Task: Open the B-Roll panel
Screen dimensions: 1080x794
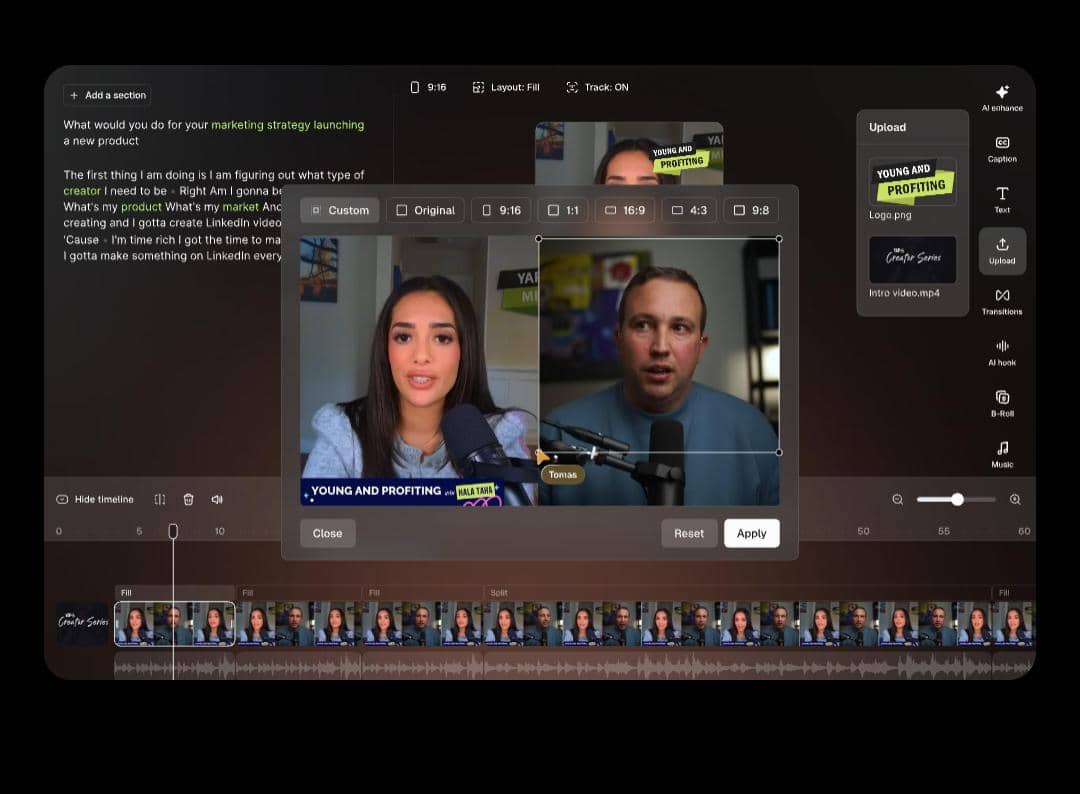Action: pos(1002,403)
